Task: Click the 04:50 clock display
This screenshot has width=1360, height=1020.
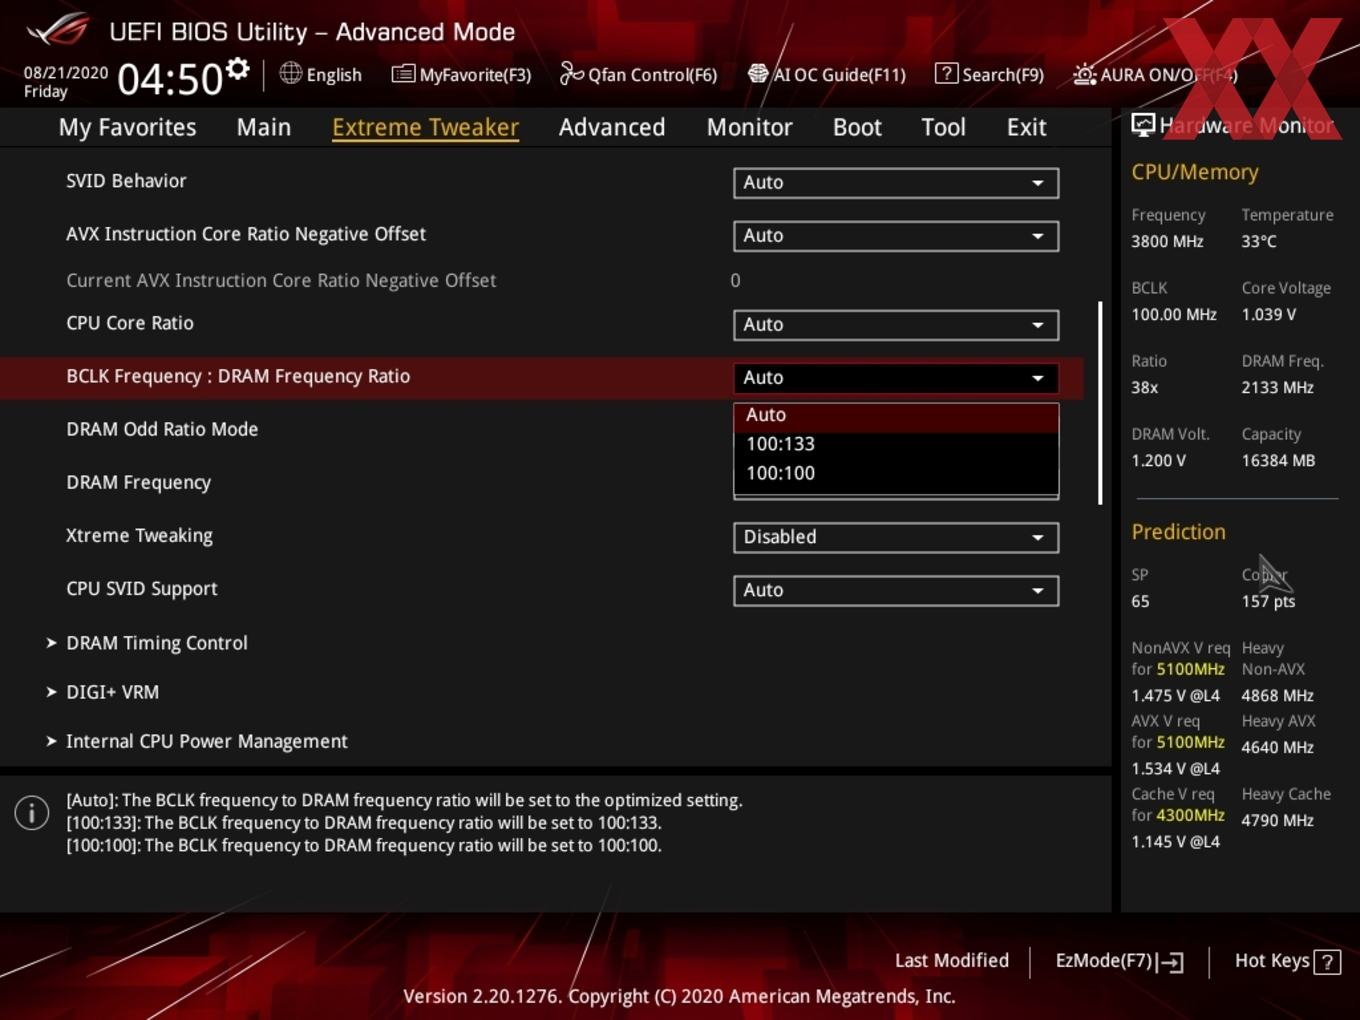Action: coord(170,79)
